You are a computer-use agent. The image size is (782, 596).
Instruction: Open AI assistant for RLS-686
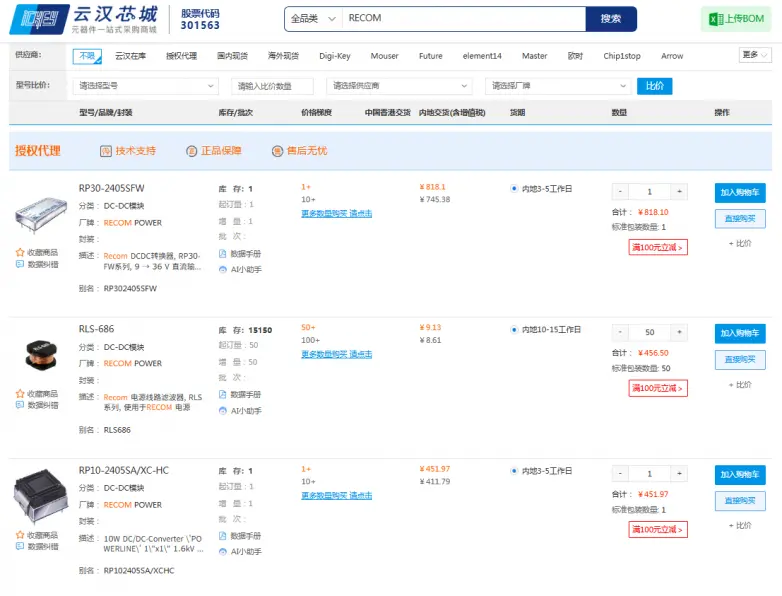(x=223, y=411)
